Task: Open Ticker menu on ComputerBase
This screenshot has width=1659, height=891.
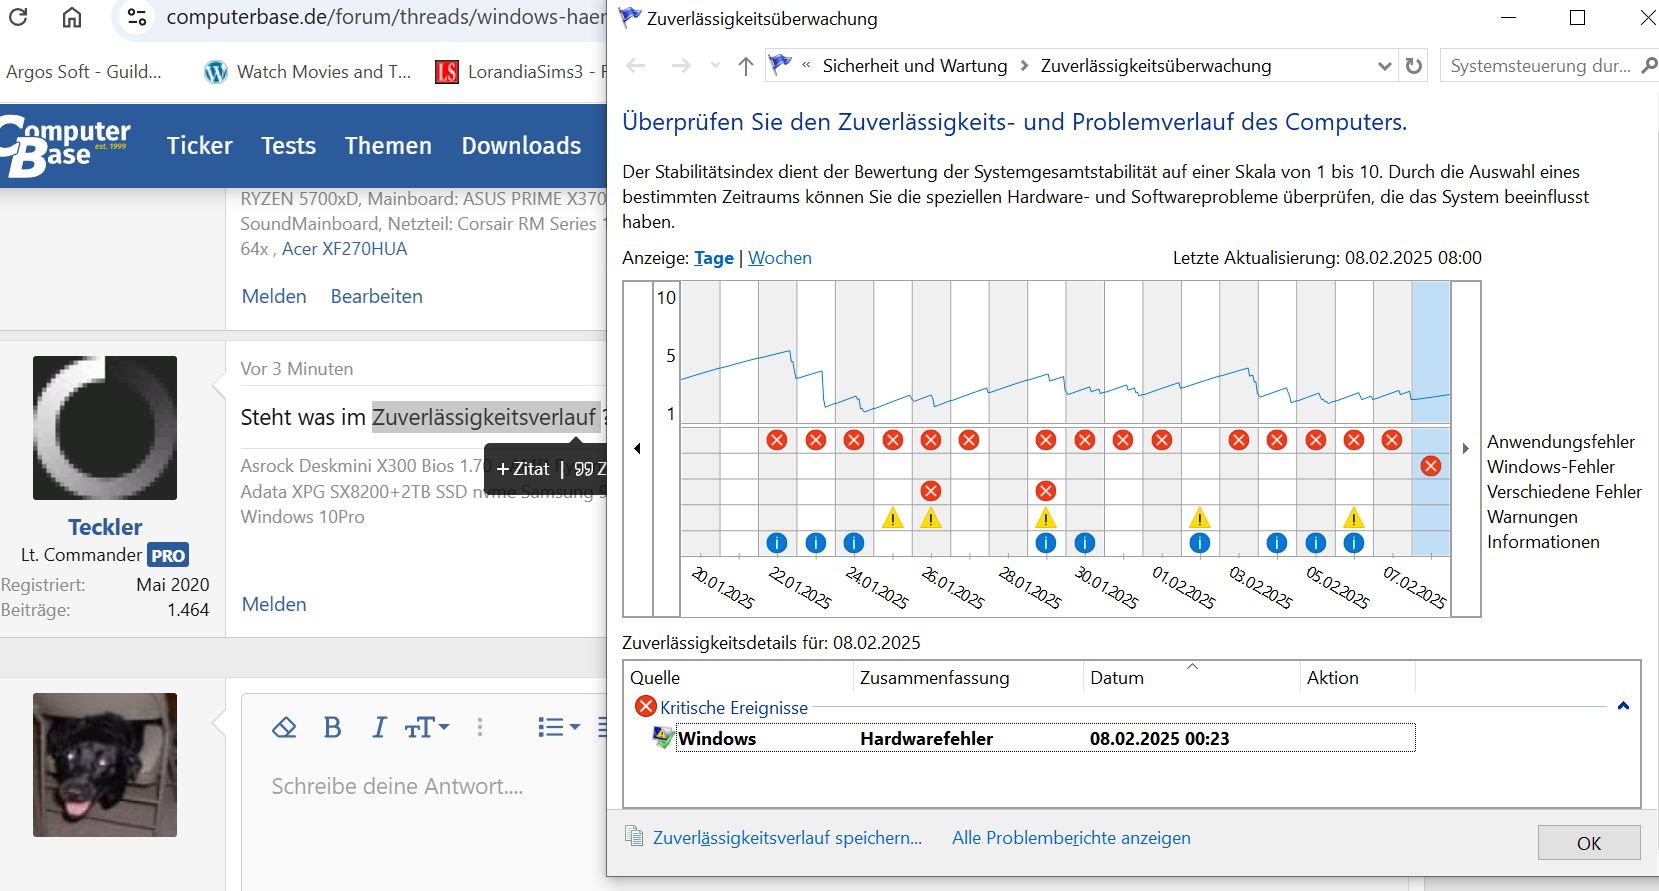Action: (x=199, y=146)
